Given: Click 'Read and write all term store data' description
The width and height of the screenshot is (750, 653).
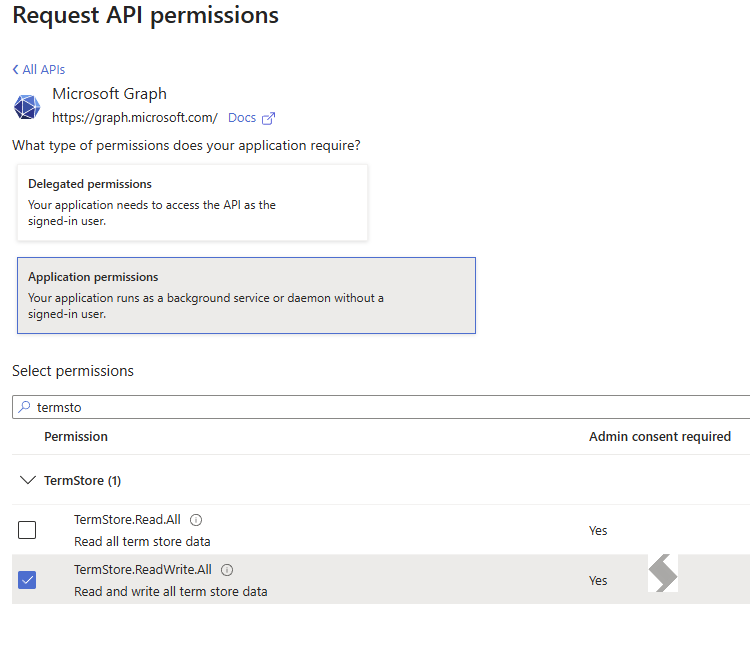Looking at the screenshot, I should pos(170,591).
